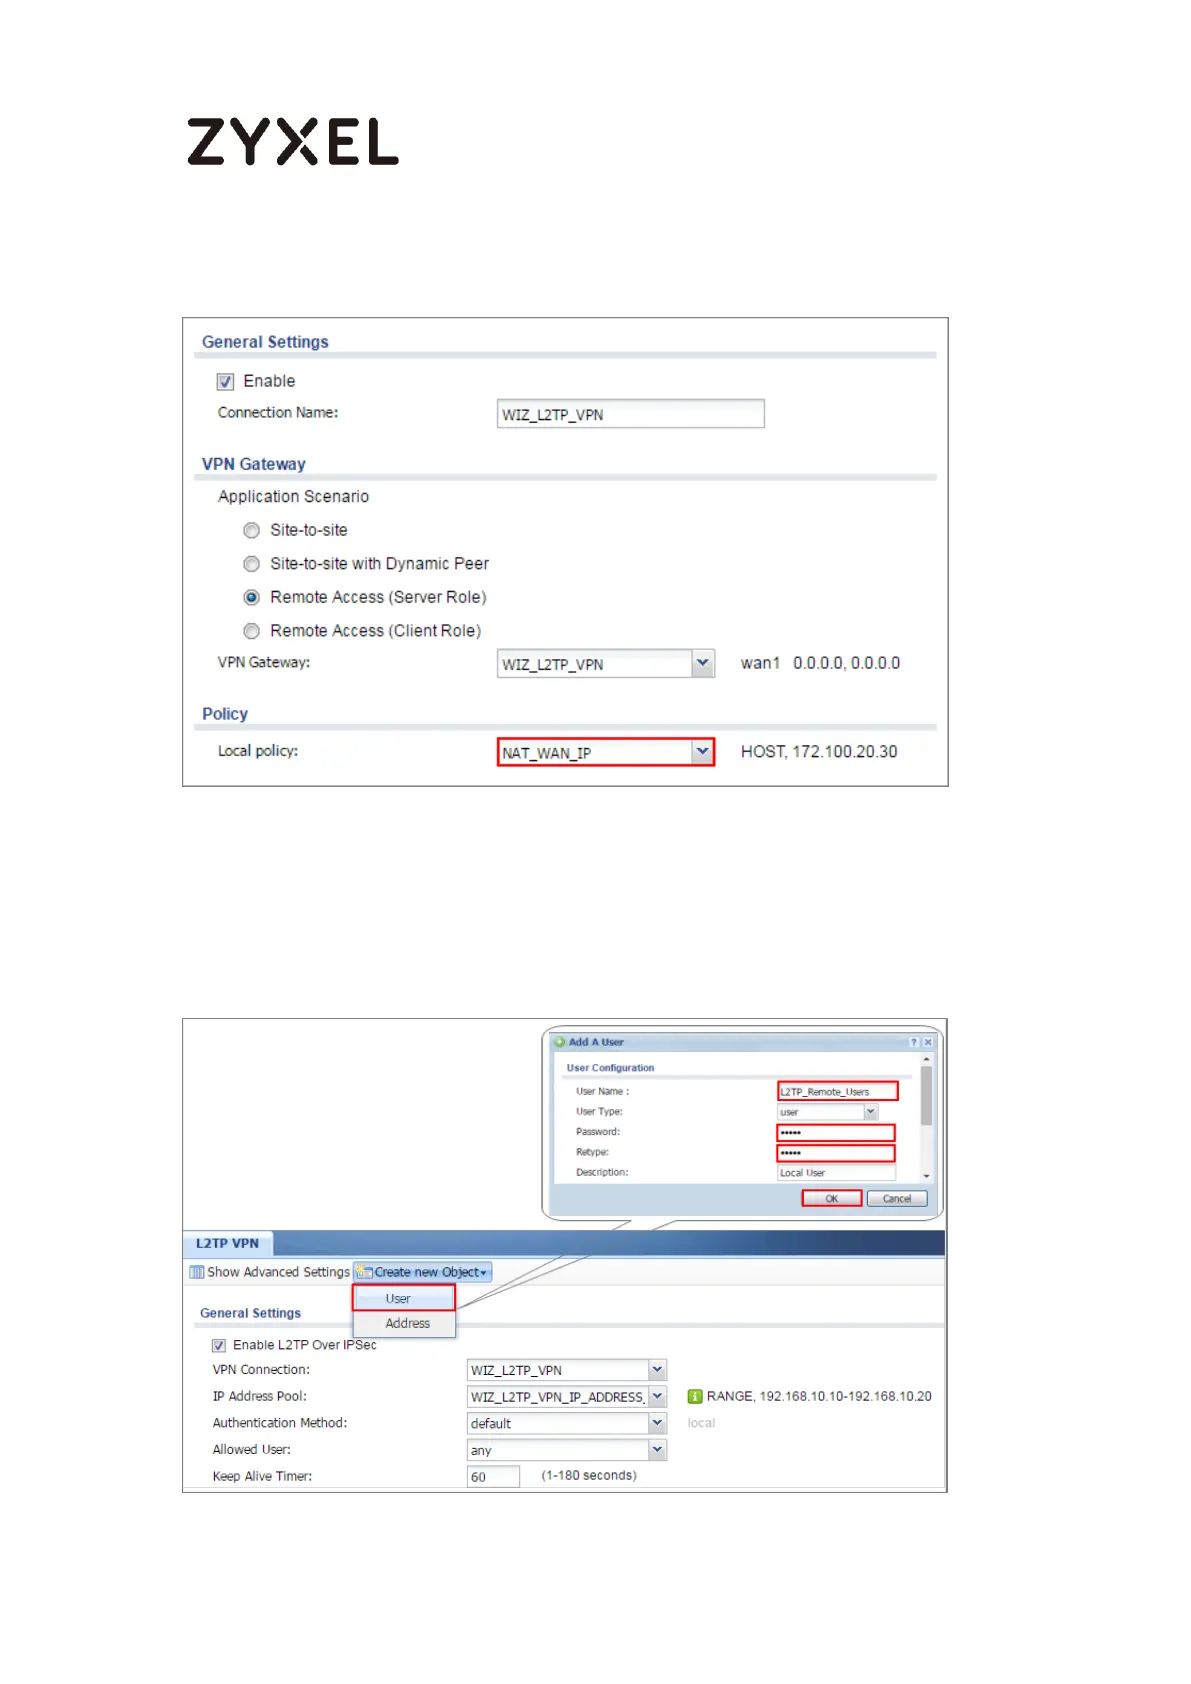Open the Create new Object menu
Viewport: 1191px width, 1684px height.
pyautogui.click(x=423, y=1272)
